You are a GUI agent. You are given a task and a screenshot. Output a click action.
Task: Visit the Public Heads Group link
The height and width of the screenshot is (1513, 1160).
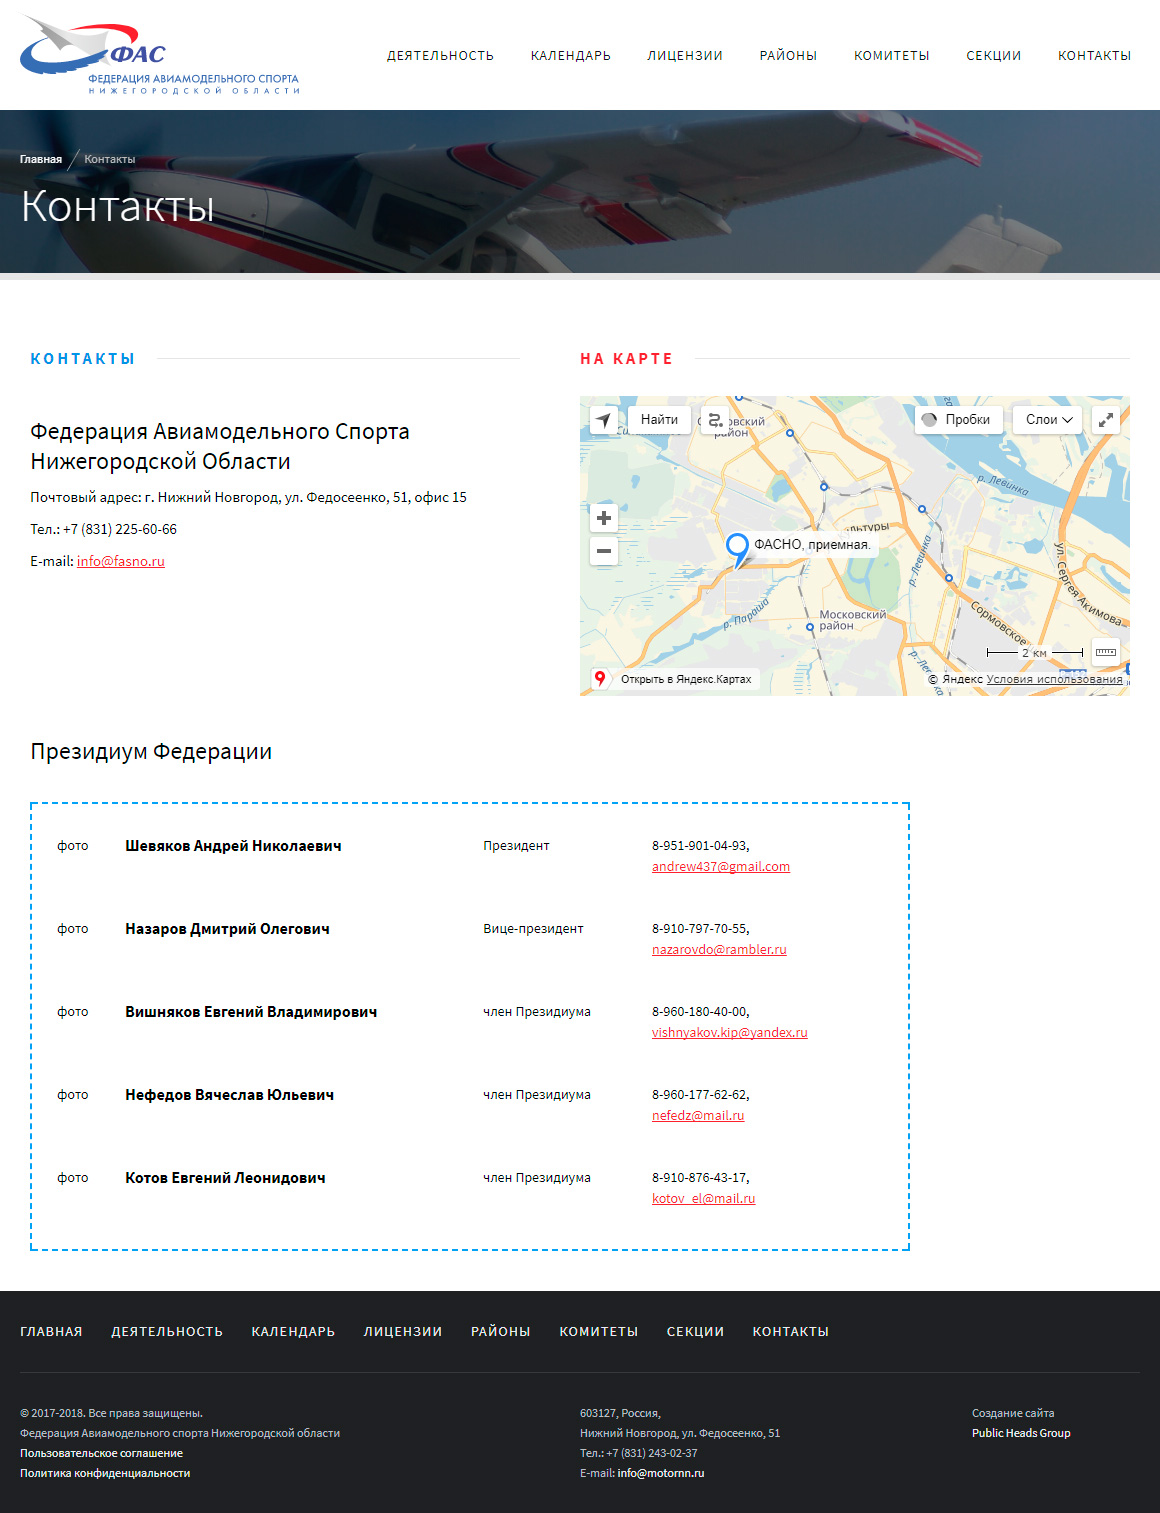pos(1021,1434)
